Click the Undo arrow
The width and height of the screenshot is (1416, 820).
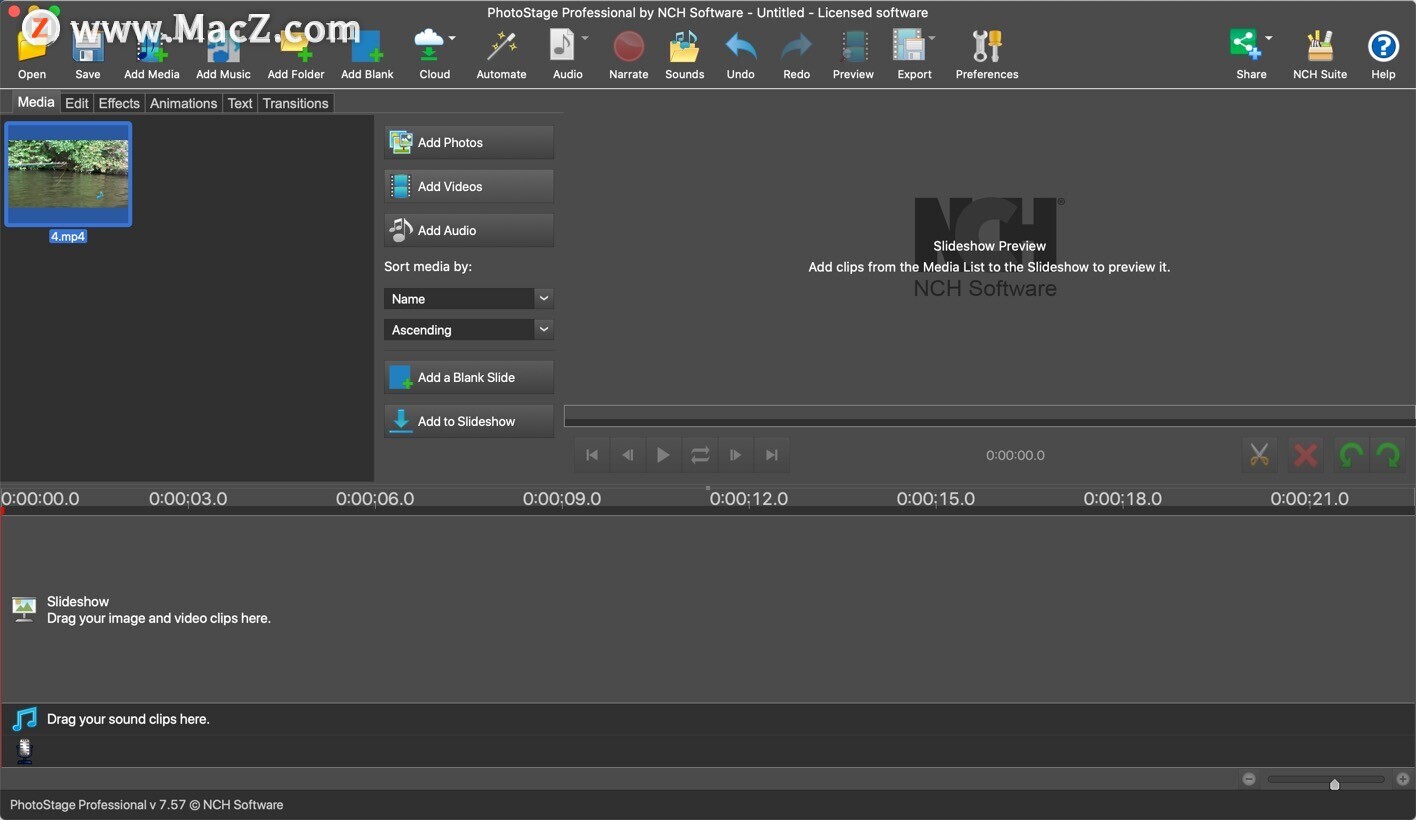point(741,54)
